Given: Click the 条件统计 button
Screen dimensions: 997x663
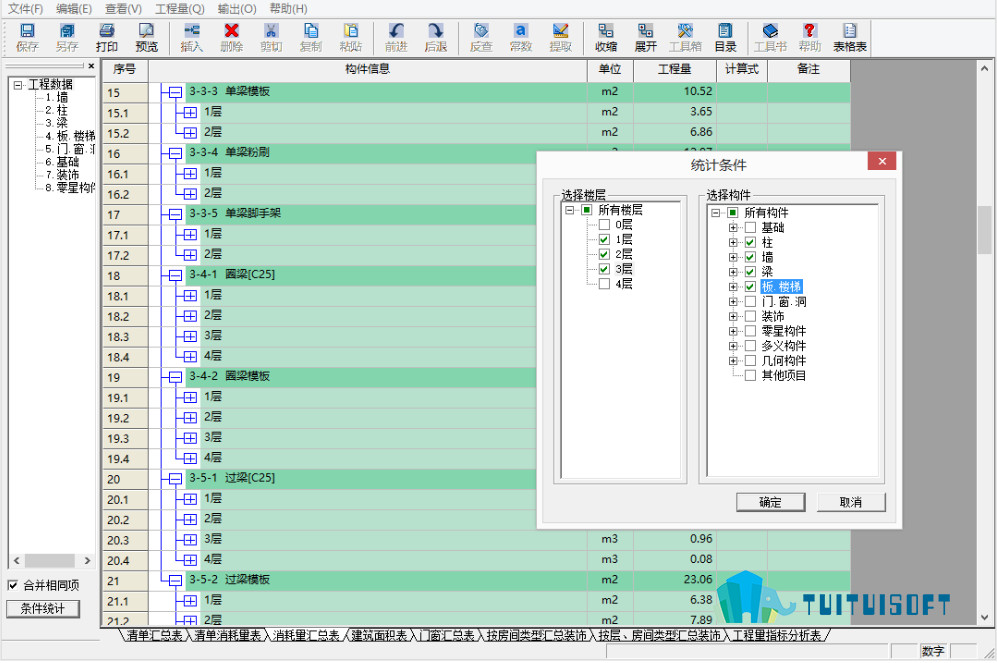Looking at the screenshot, I should [x=43, y=608].
